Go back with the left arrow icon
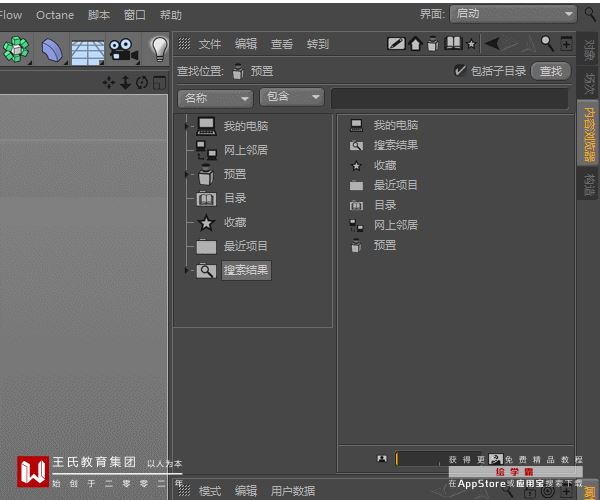This screenshot has height=500, width=600. tap(492, 44)
